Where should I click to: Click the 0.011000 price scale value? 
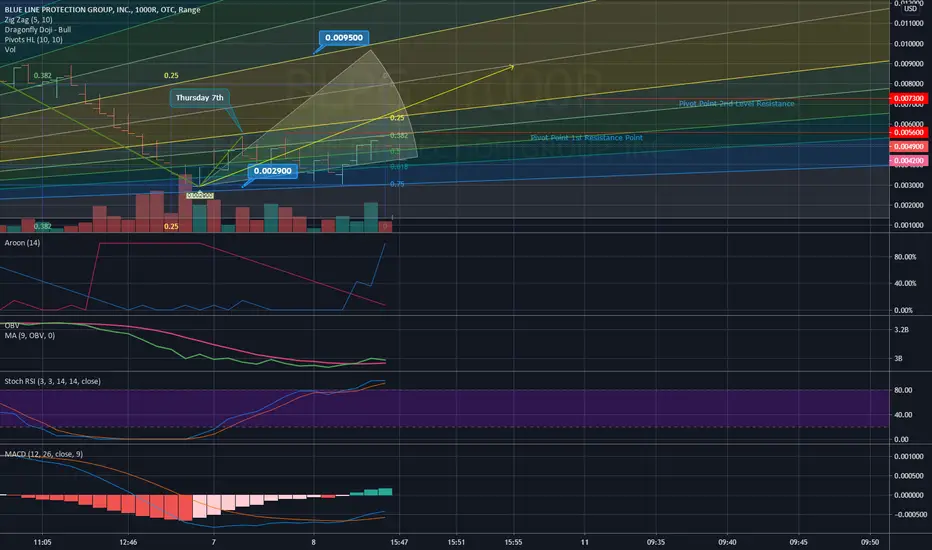click(909, 24)
